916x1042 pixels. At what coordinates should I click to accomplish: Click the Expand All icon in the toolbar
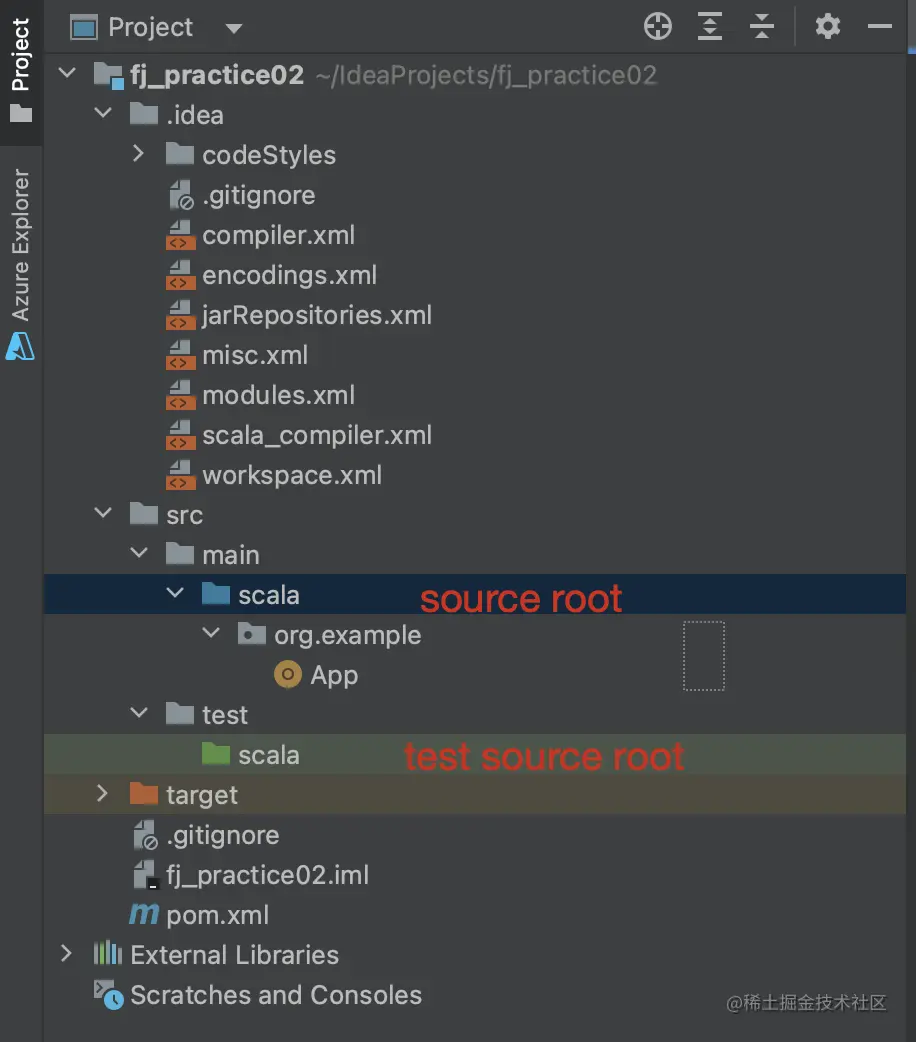pos(710,27)
